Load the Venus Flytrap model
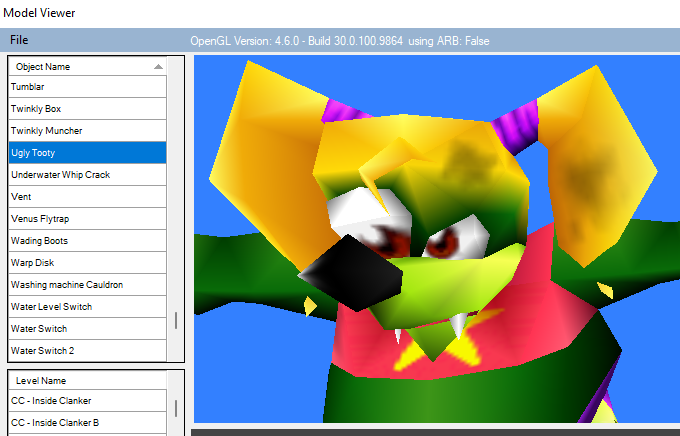Viewport: 680px width, 436px height. point(87,219)
